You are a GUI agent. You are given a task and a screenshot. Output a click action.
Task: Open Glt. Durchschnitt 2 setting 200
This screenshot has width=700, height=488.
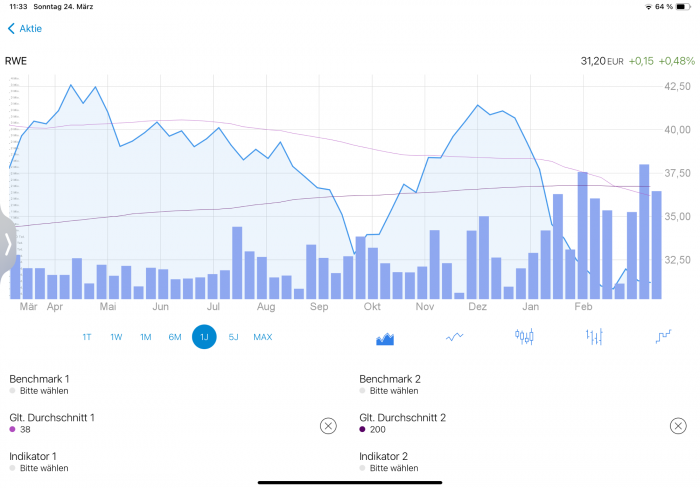(402, 423)
